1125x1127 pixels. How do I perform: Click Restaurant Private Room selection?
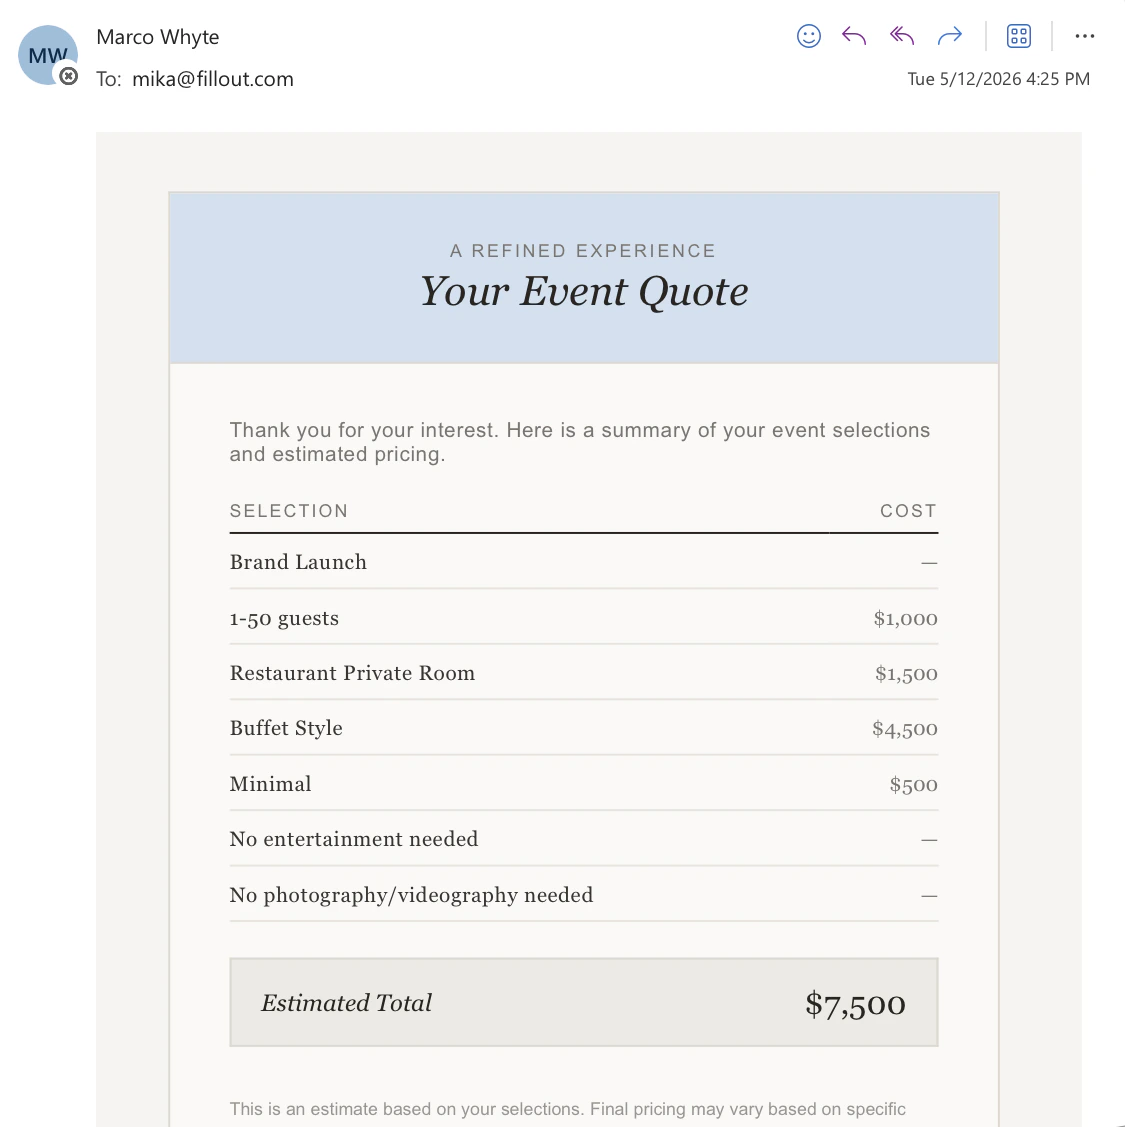coord(352,673)
